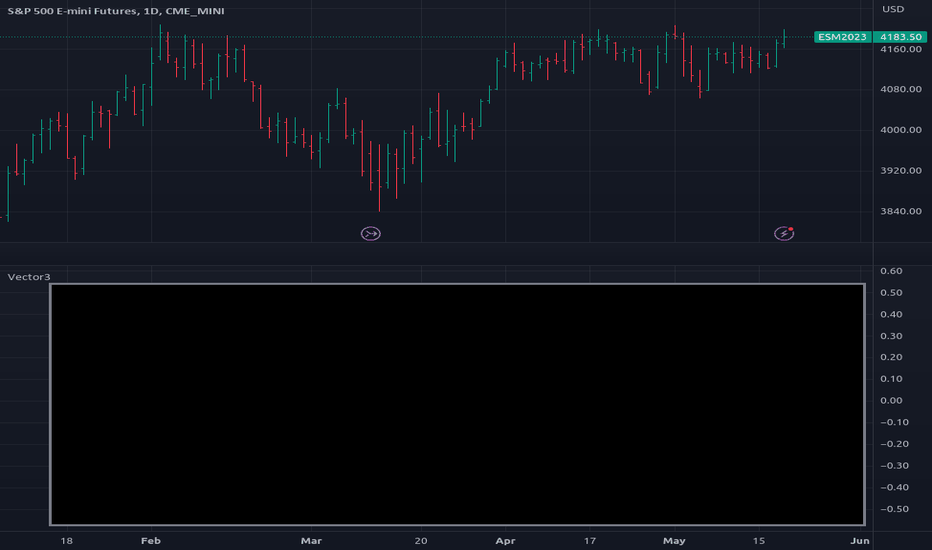Click the −0.50 indicator scale label

894,509
